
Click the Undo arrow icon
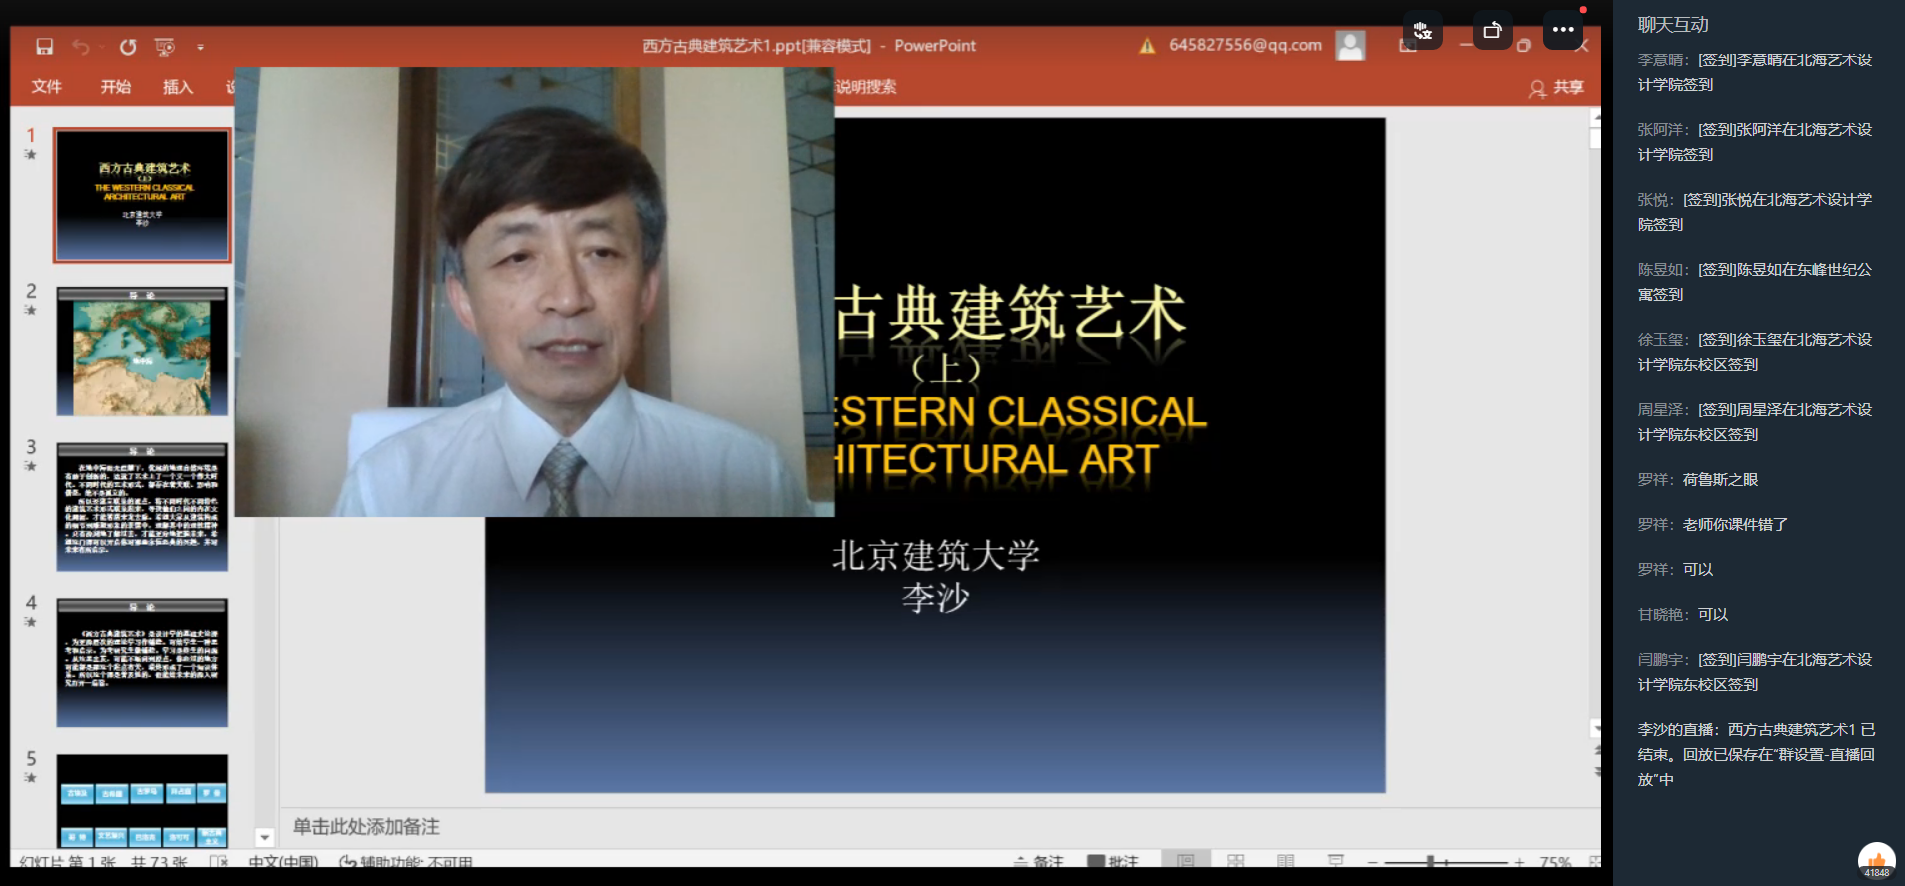pyautogui.click(x=80, y=47)
